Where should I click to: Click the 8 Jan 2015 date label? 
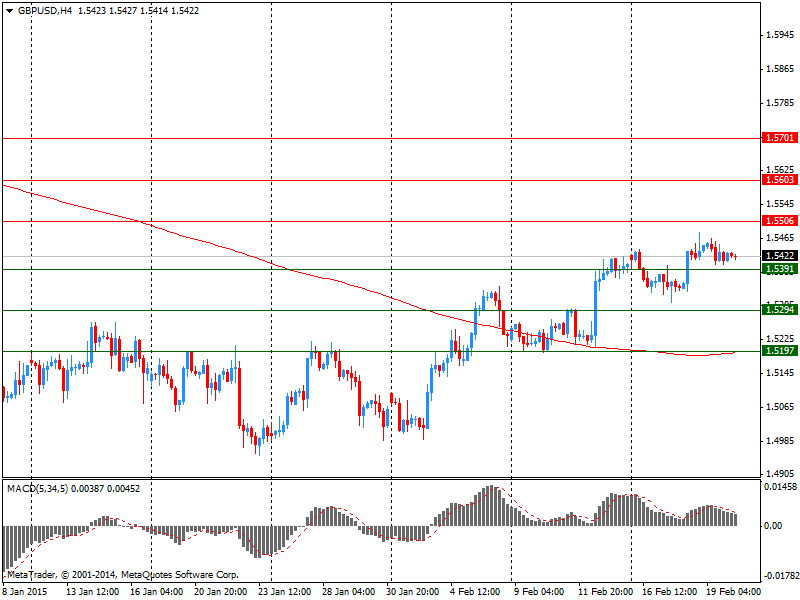click(25, 592)
